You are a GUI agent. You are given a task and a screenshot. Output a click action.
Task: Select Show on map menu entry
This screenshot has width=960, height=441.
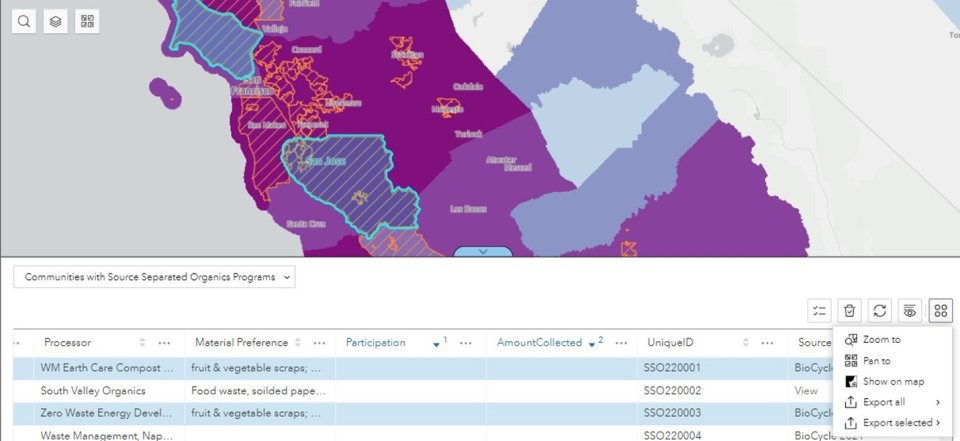[x=893, y=381]
